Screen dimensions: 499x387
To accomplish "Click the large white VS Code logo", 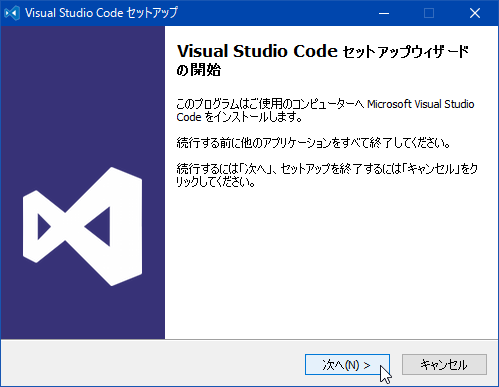I will (x=83, y=226).
